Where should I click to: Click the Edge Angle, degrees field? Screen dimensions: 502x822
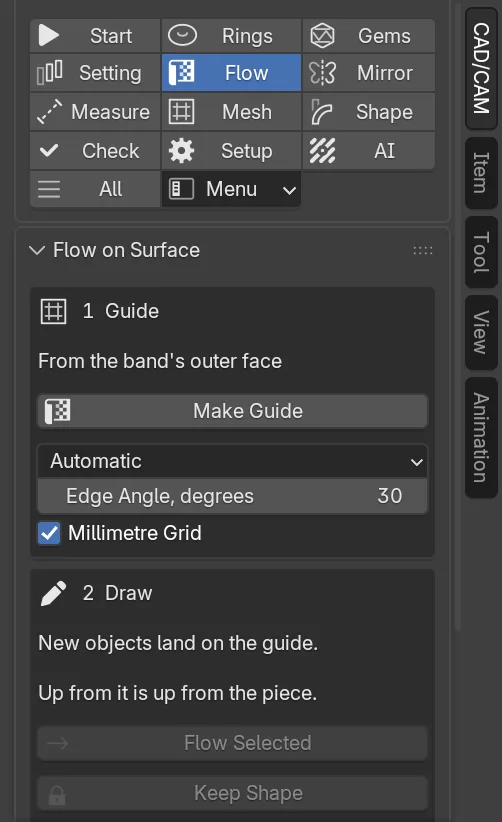coord(233,496)
